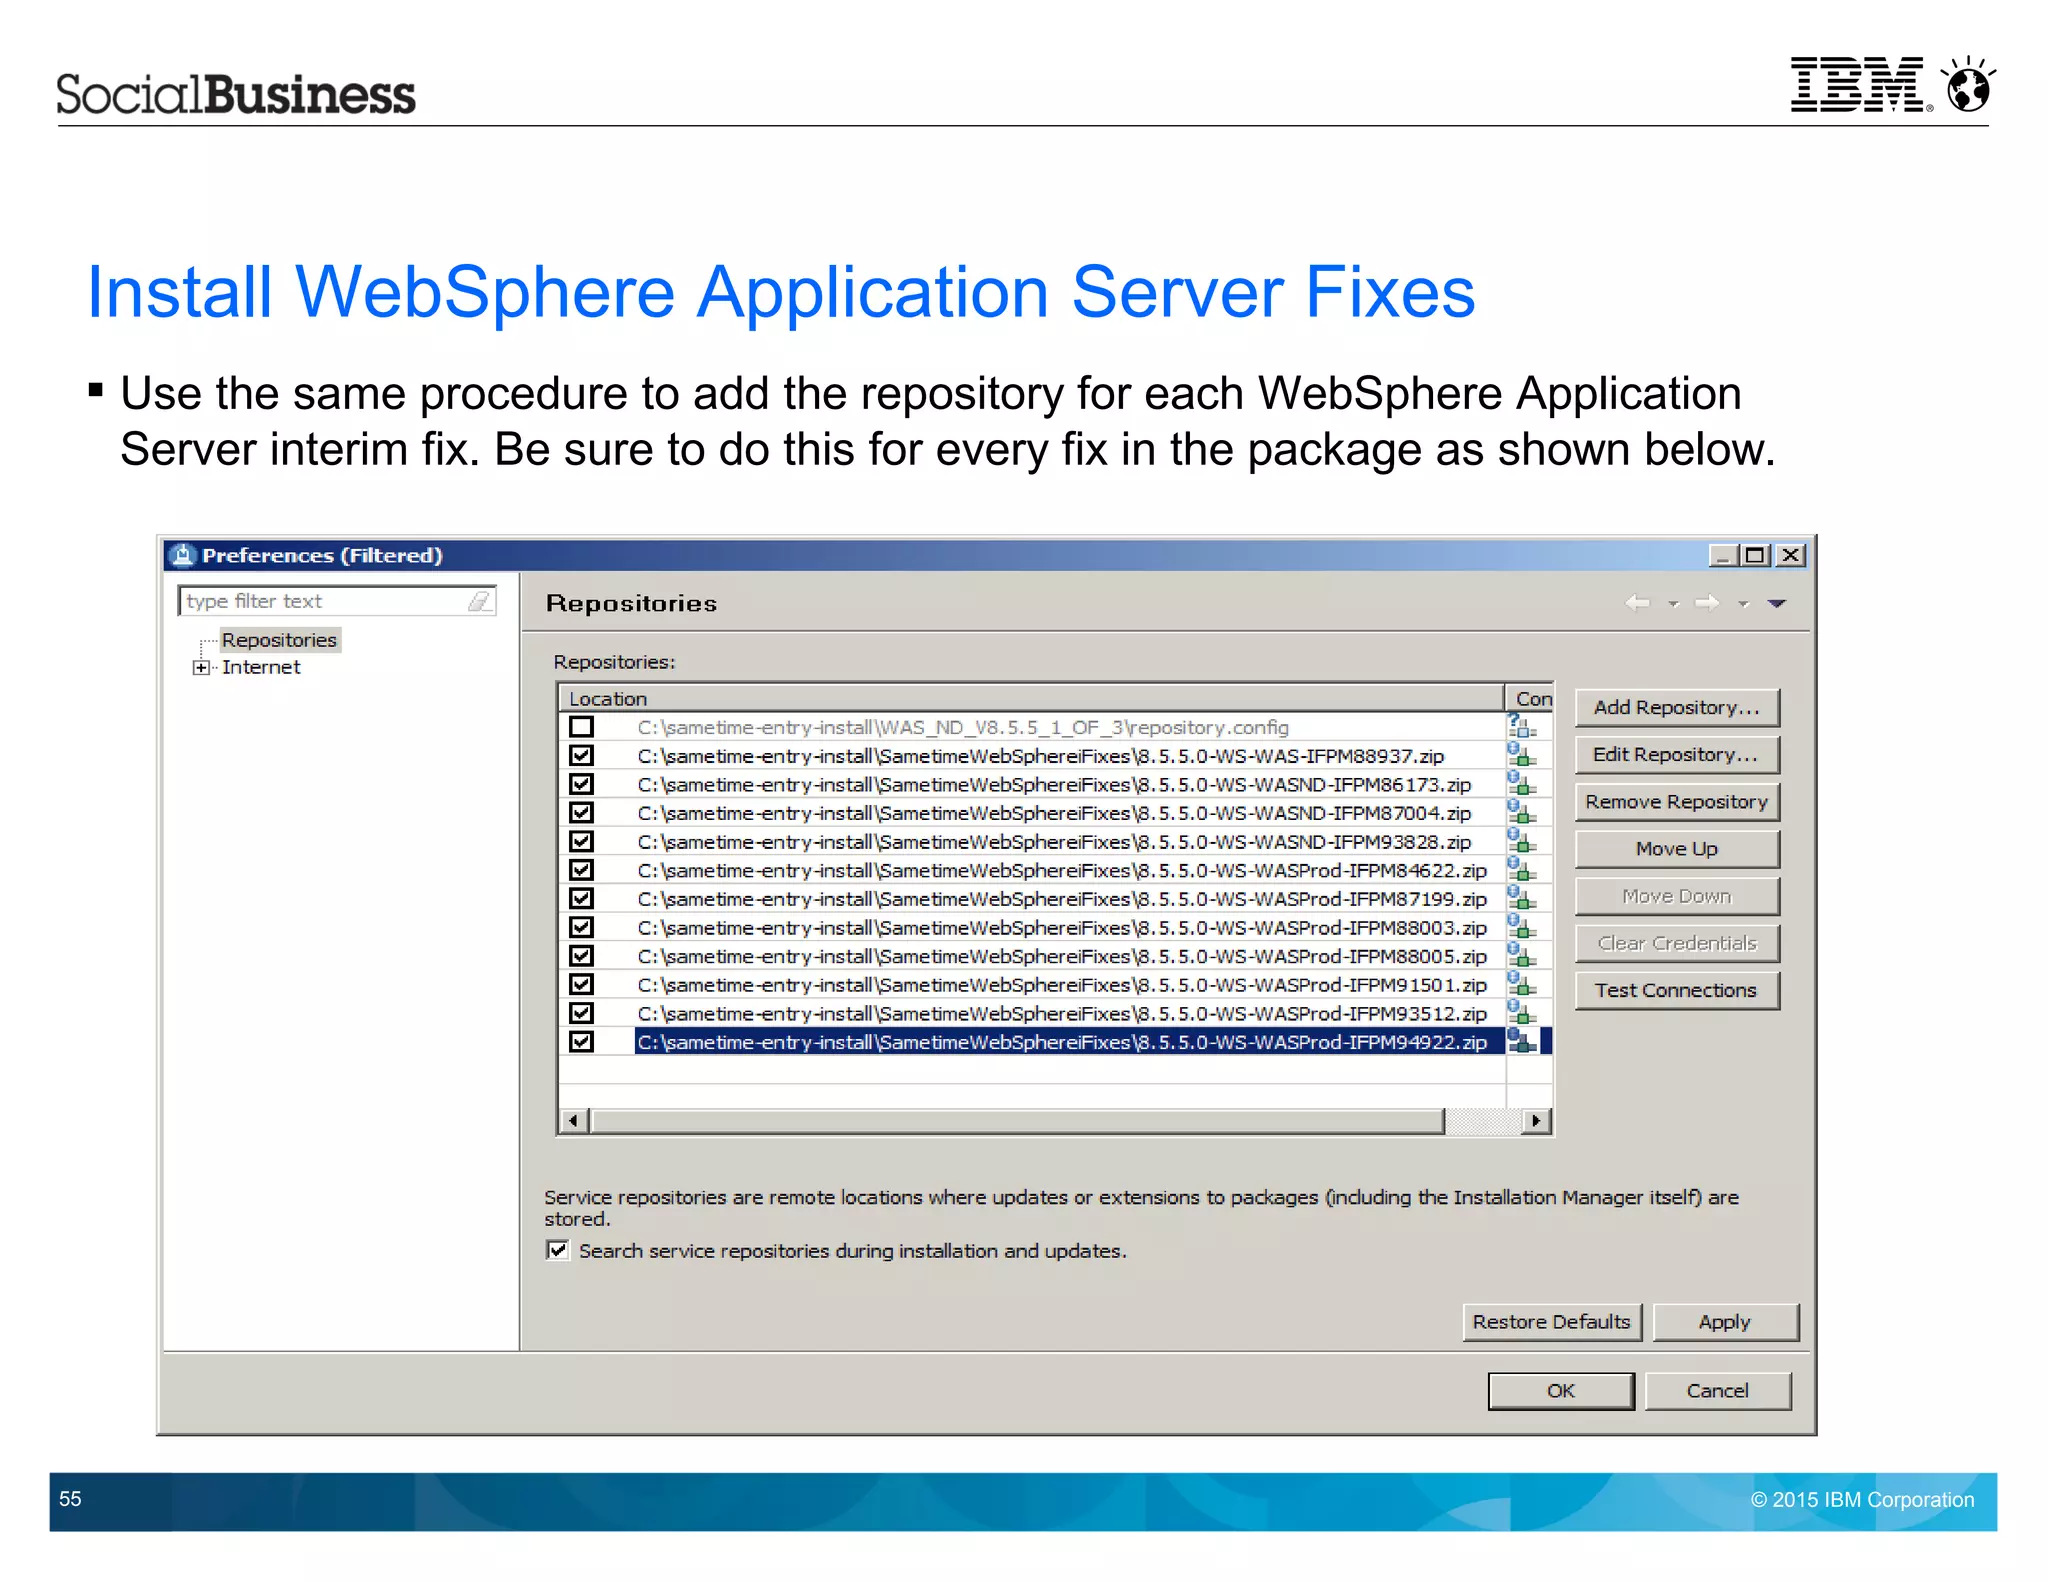Uncheck the WS-WAS-IFPM88937.zip repository

pos(581,755)
